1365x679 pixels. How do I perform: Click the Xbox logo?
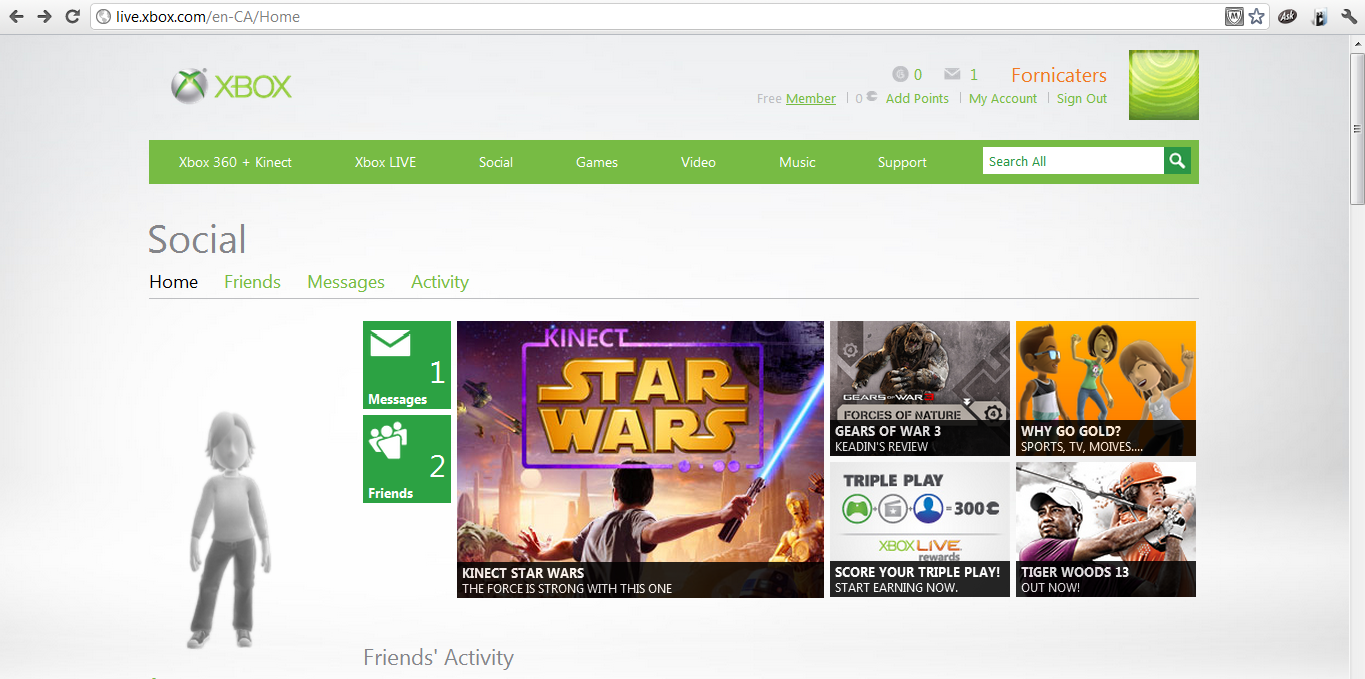pyautogui.click(x=232, y=86)
